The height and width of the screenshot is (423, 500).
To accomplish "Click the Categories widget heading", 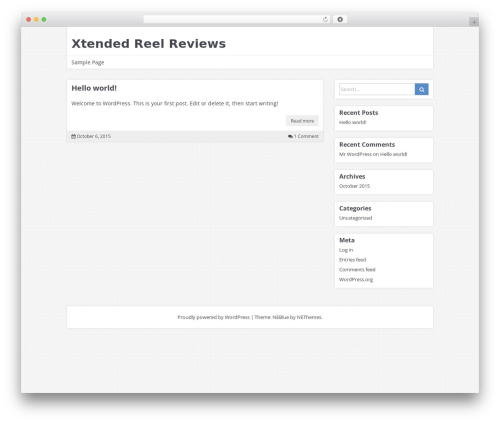I will (355, 209).
